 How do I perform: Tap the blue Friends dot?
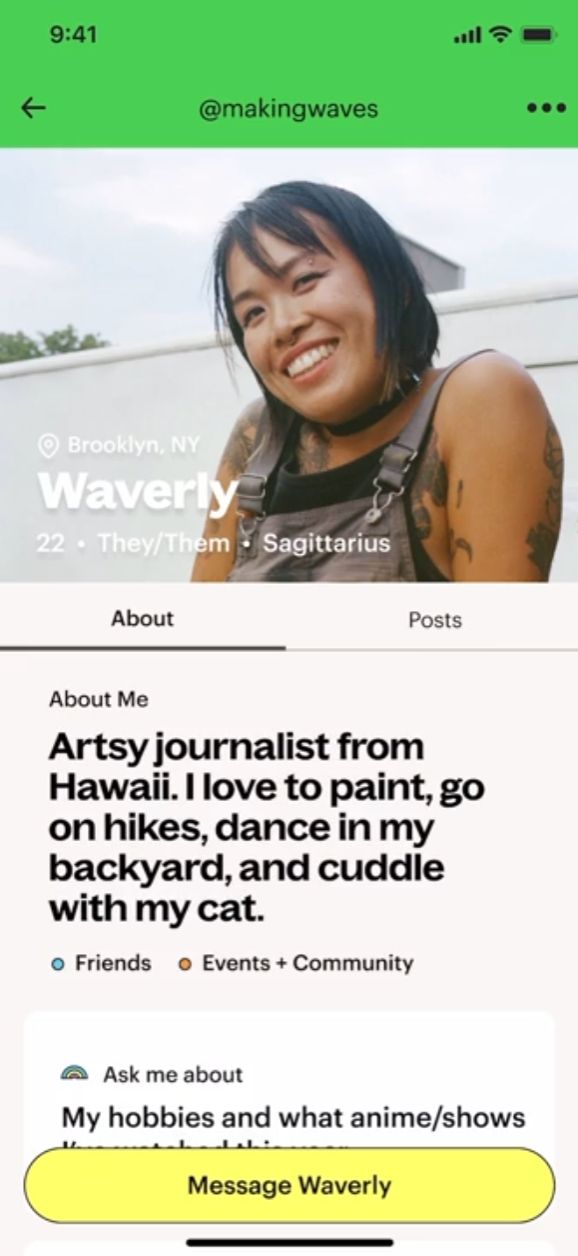click(58, 964)
